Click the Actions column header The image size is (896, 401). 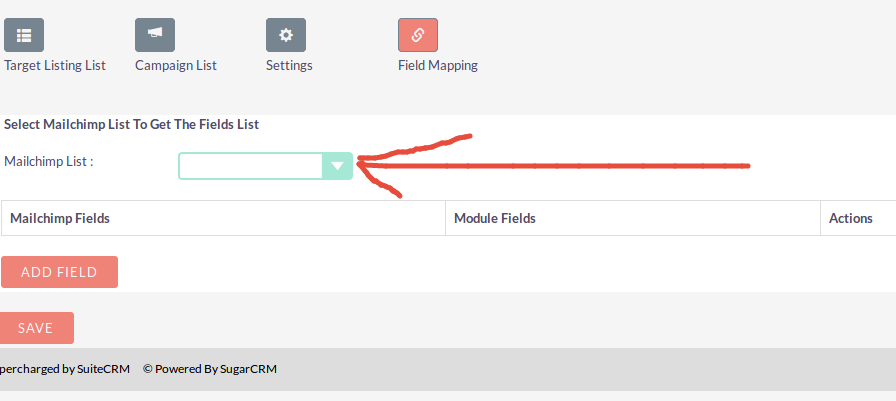[858, 218]
